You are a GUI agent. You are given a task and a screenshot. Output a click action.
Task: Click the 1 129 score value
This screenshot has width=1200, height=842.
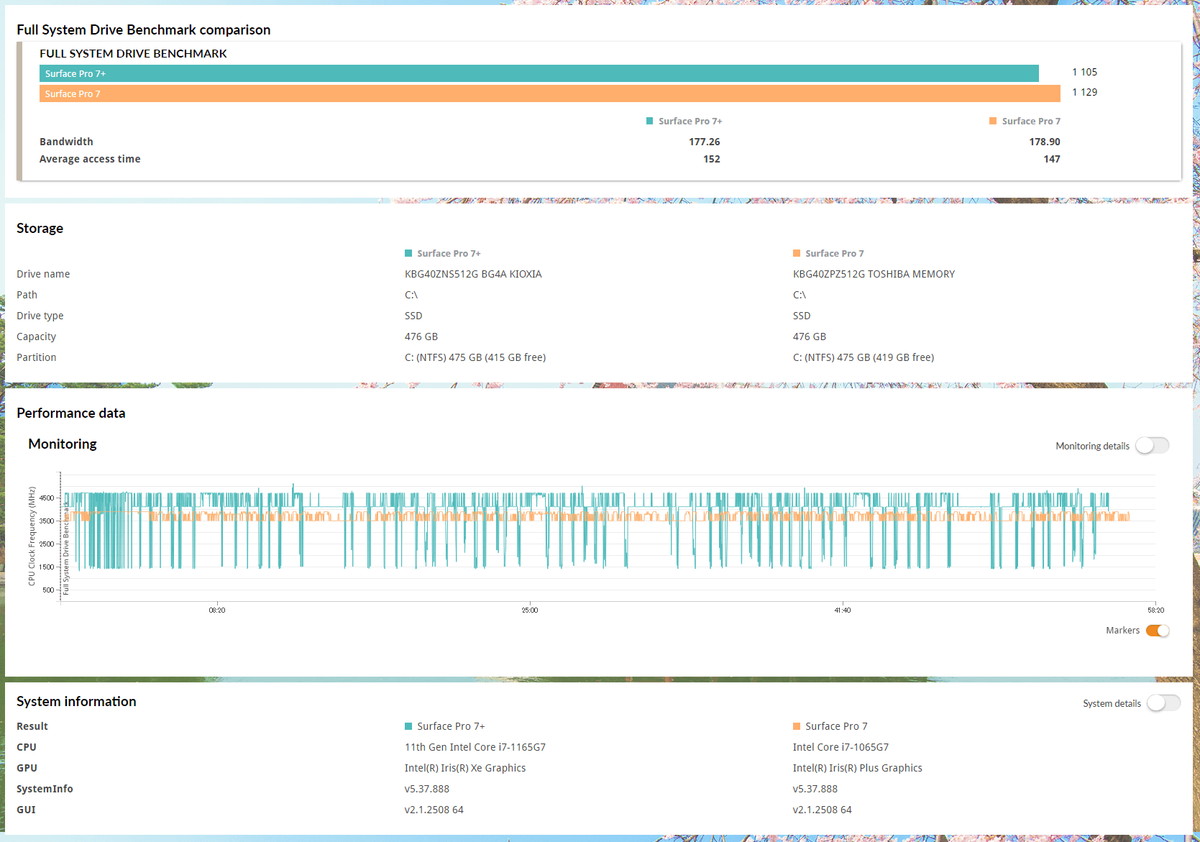pyautogui.click(x=1085, y=93)
